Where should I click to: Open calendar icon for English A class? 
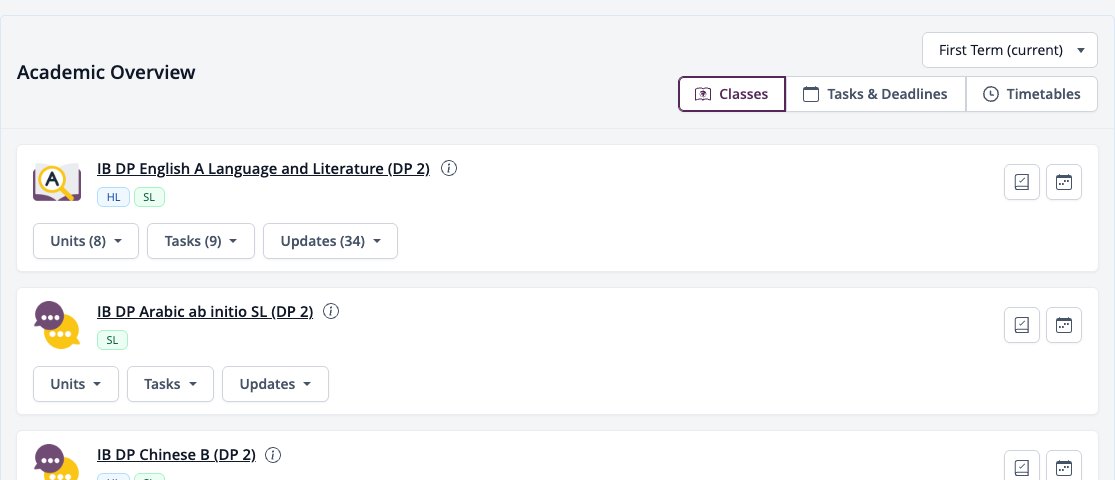1064,182
